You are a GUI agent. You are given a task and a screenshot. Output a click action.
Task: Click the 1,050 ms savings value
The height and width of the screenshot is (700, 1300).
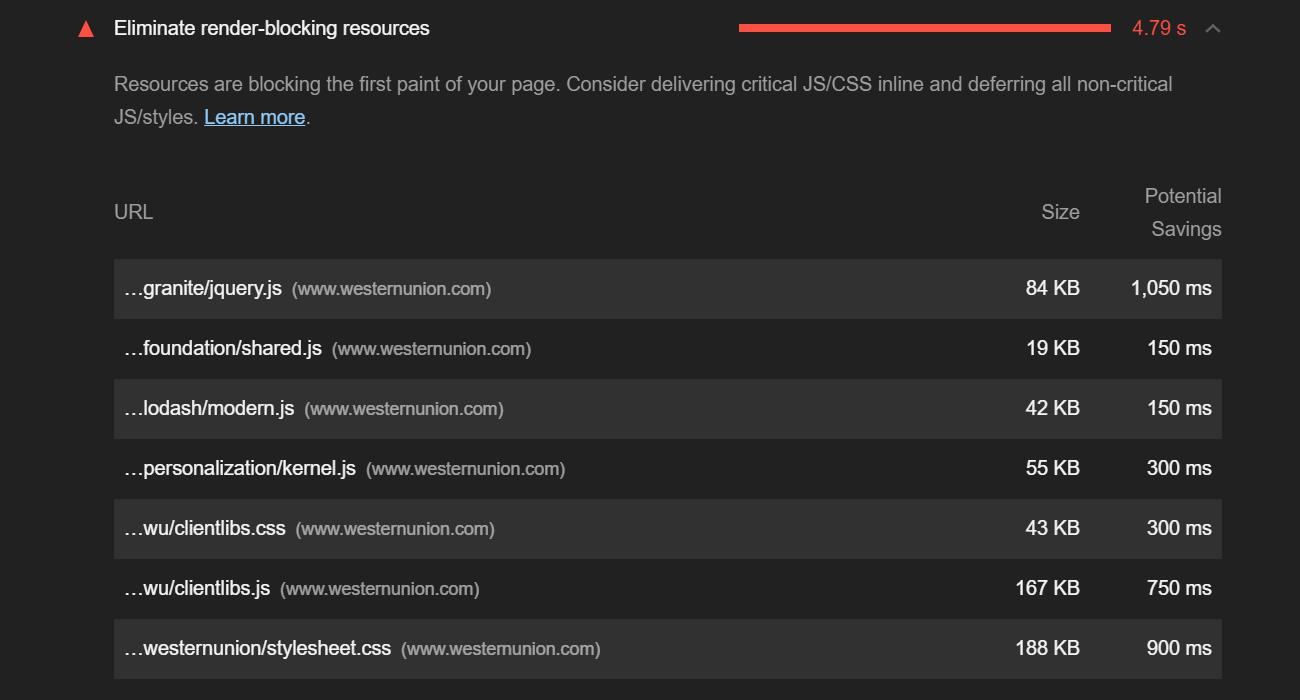[x=1171, y=288]
